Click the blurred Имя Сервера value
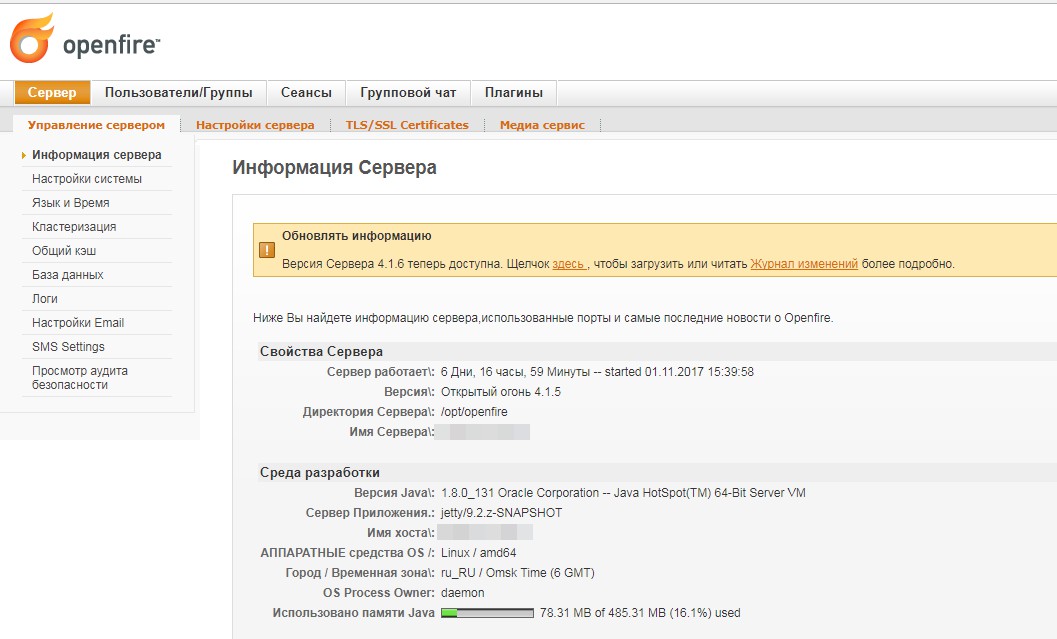Viewport: 1057px width, 639px height. (483, 432)
